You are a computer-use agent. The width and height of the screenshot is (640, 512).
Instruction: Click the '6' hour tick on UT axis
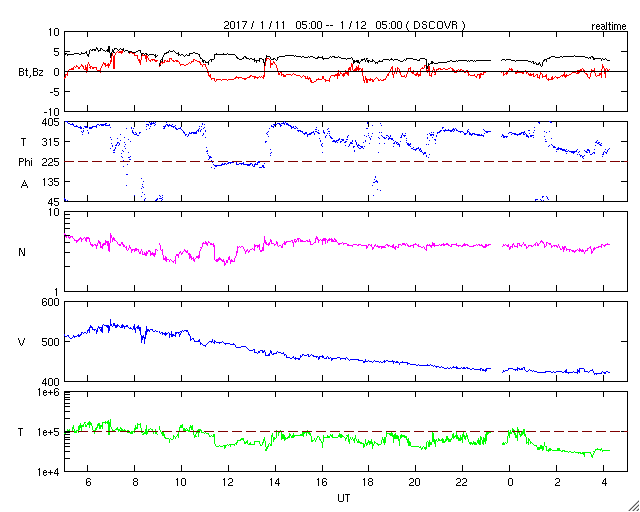[x=88, y=482]
